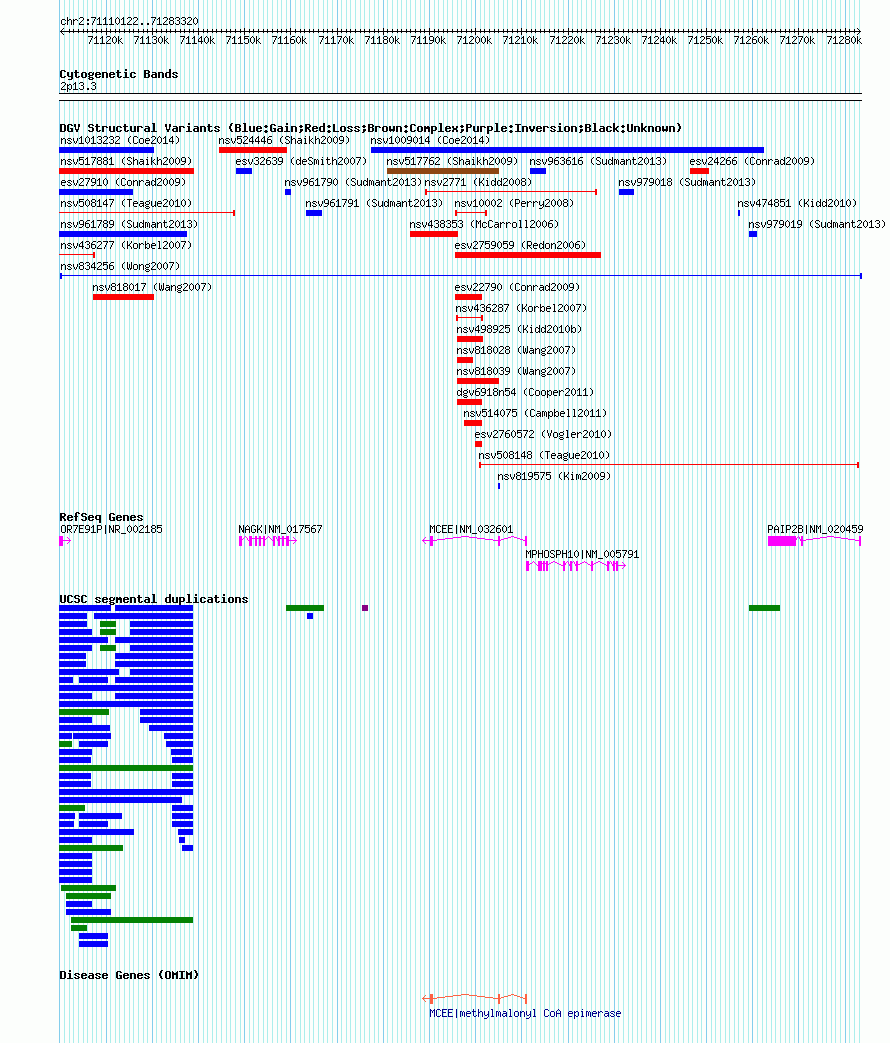
Task: Open esv22790 (Conrad2009) label
Action: tap(517, 287)
